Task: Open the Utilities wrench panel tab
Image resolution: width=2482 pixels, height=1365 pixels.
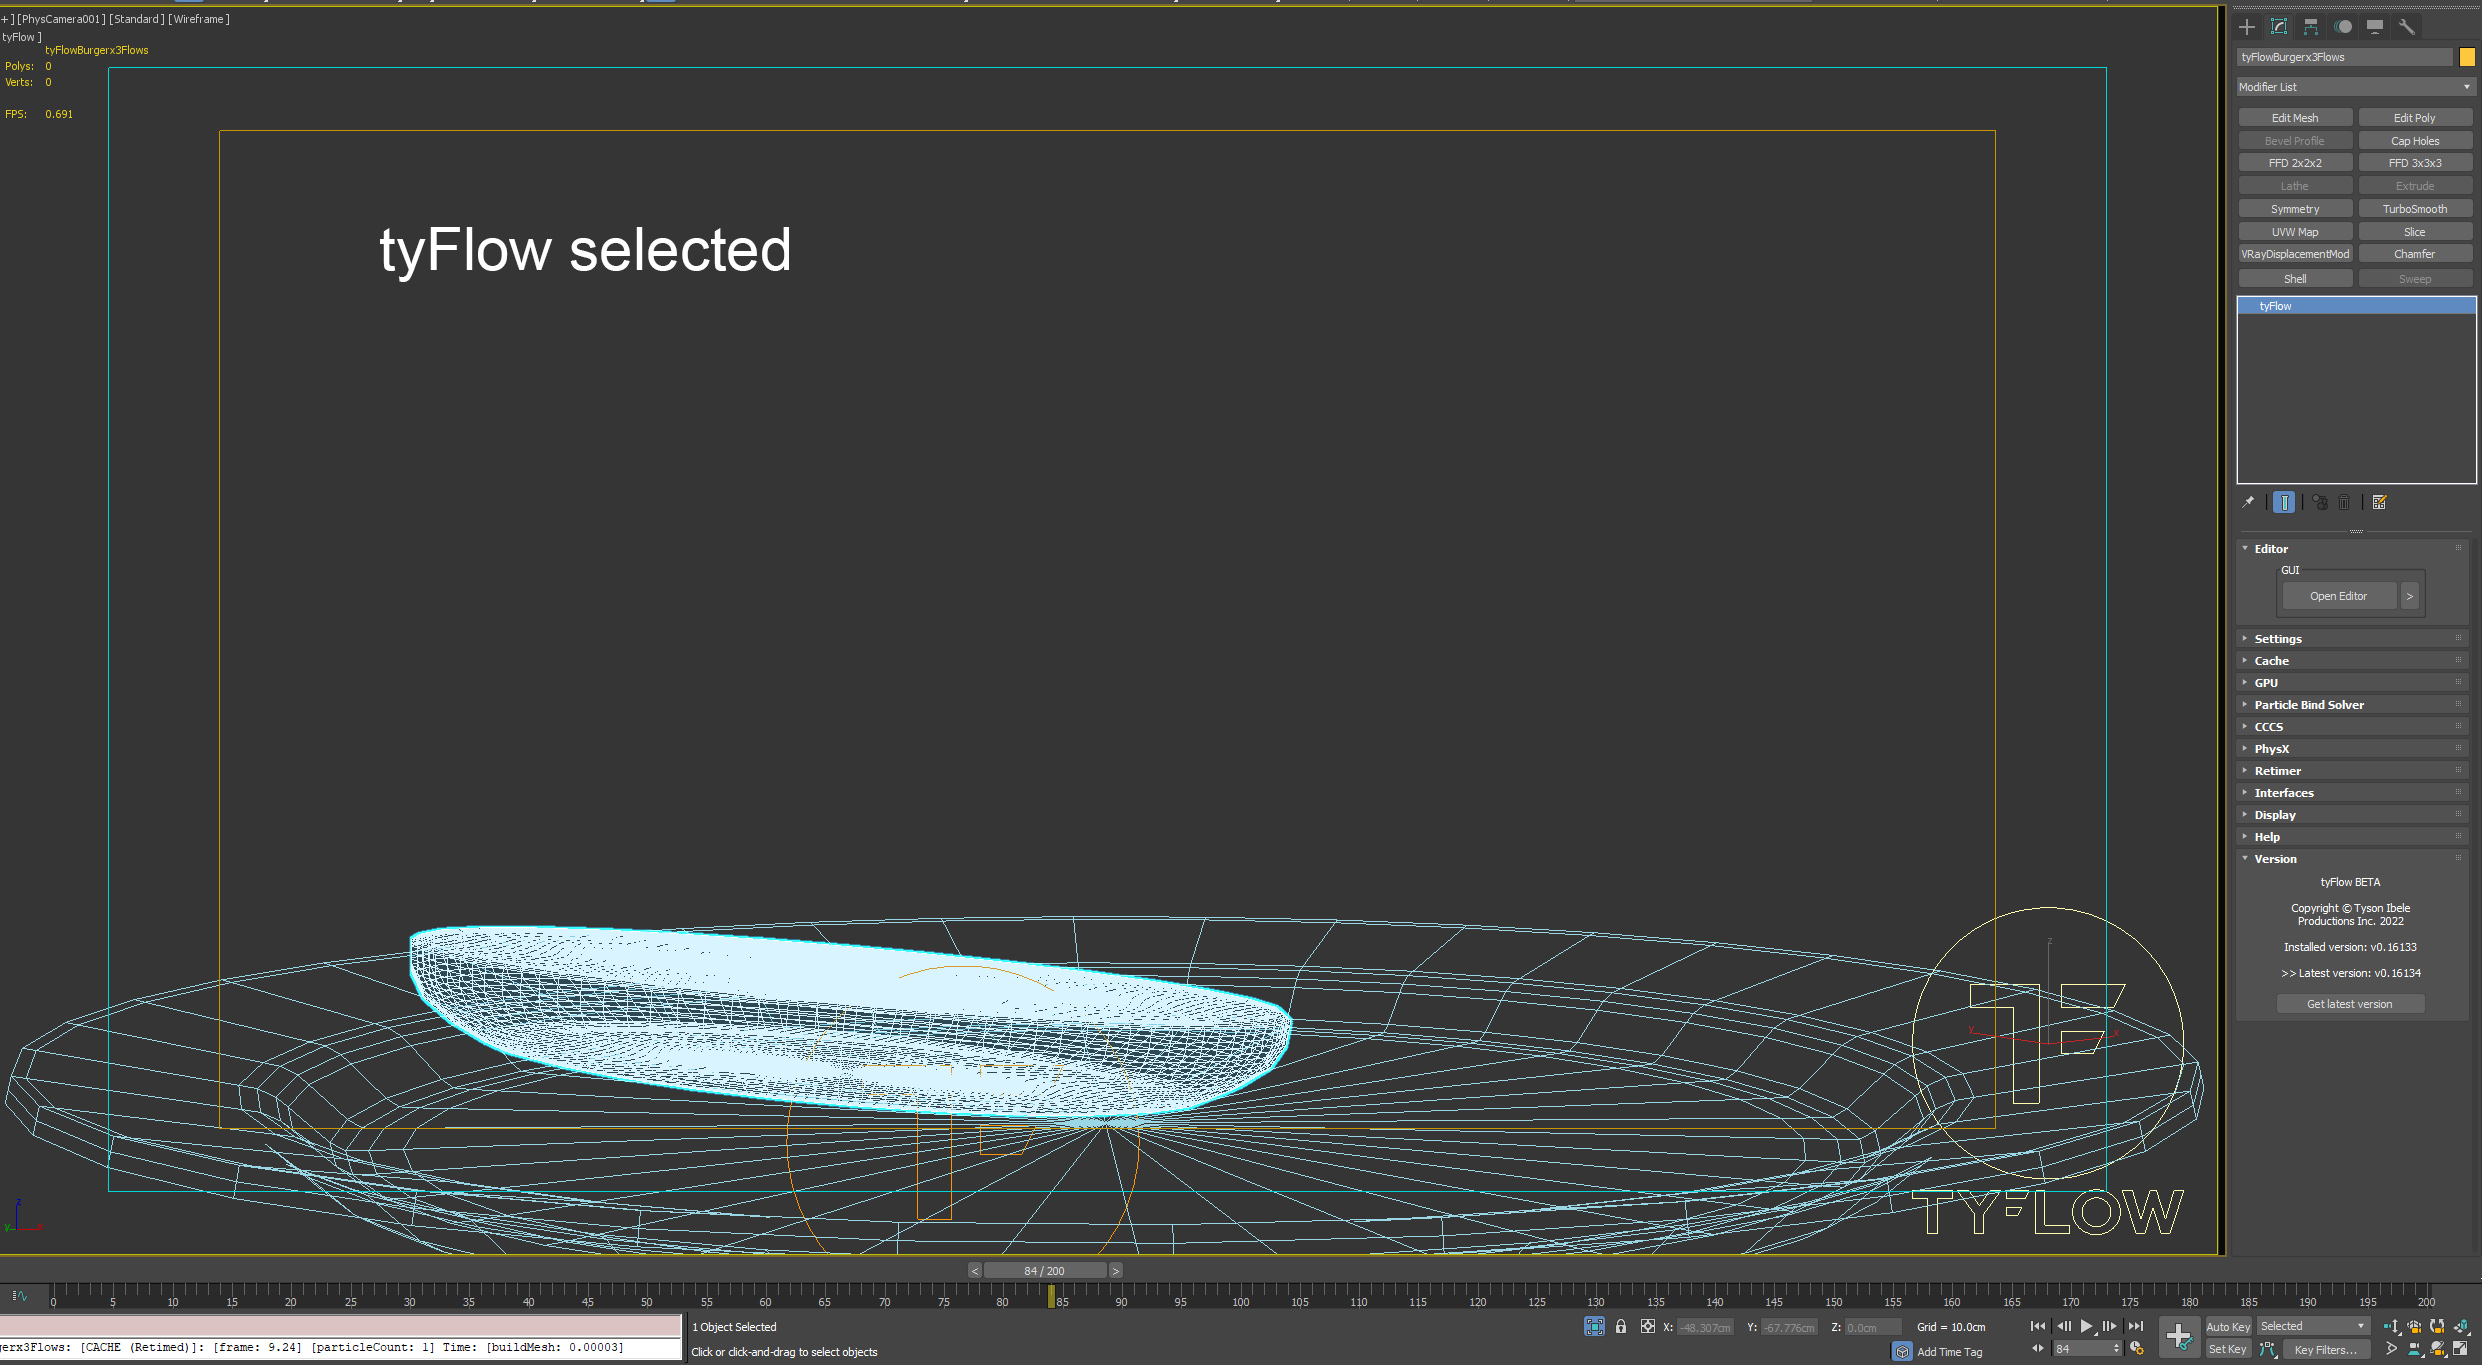Action: coord(2407,27)
